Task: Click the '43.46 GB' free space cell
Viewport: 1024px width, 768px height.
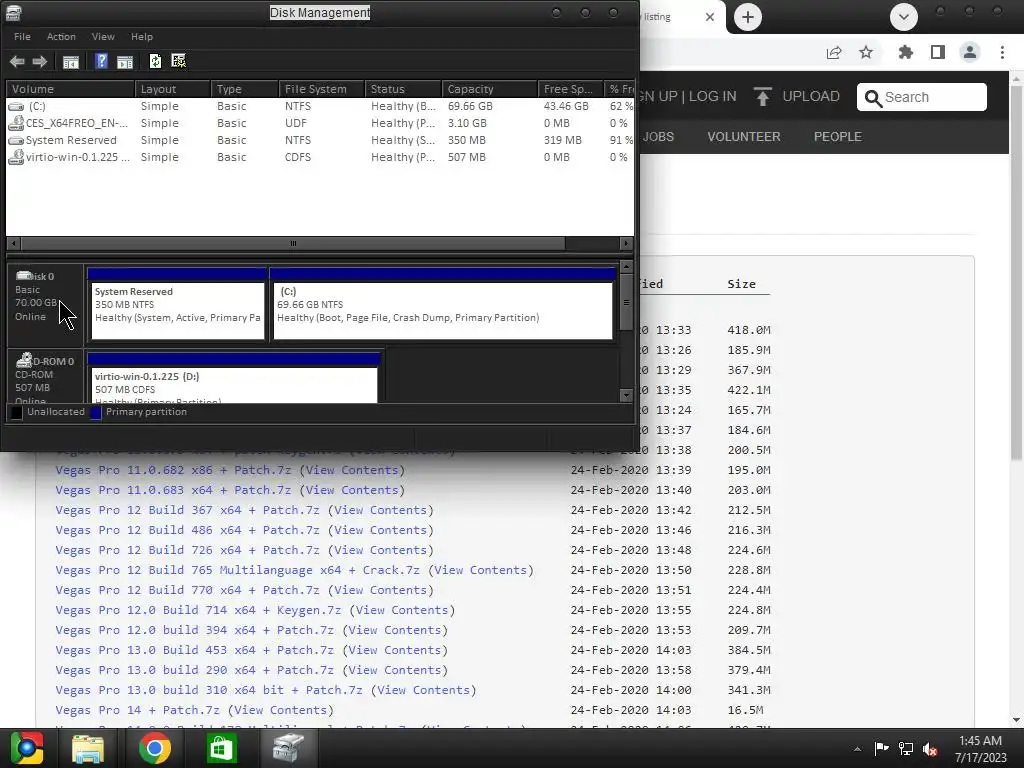Action: click(566, 106)
